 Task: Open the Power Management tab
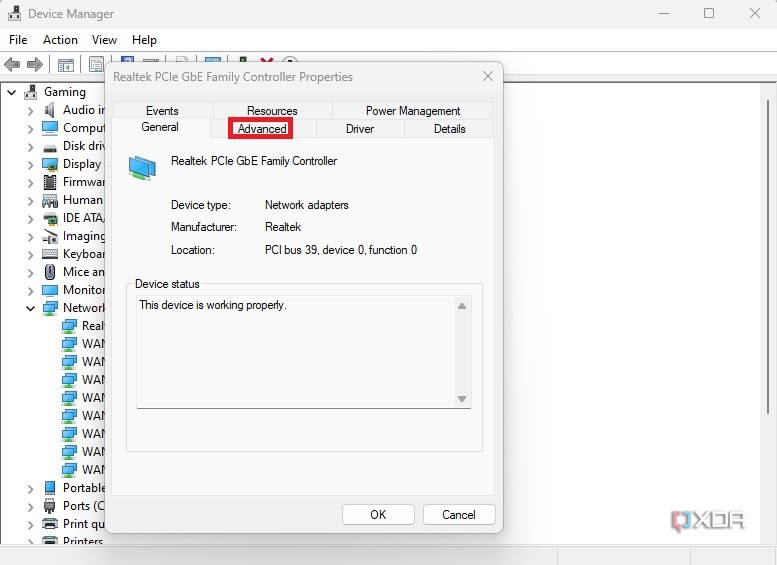tap(413, 111)
